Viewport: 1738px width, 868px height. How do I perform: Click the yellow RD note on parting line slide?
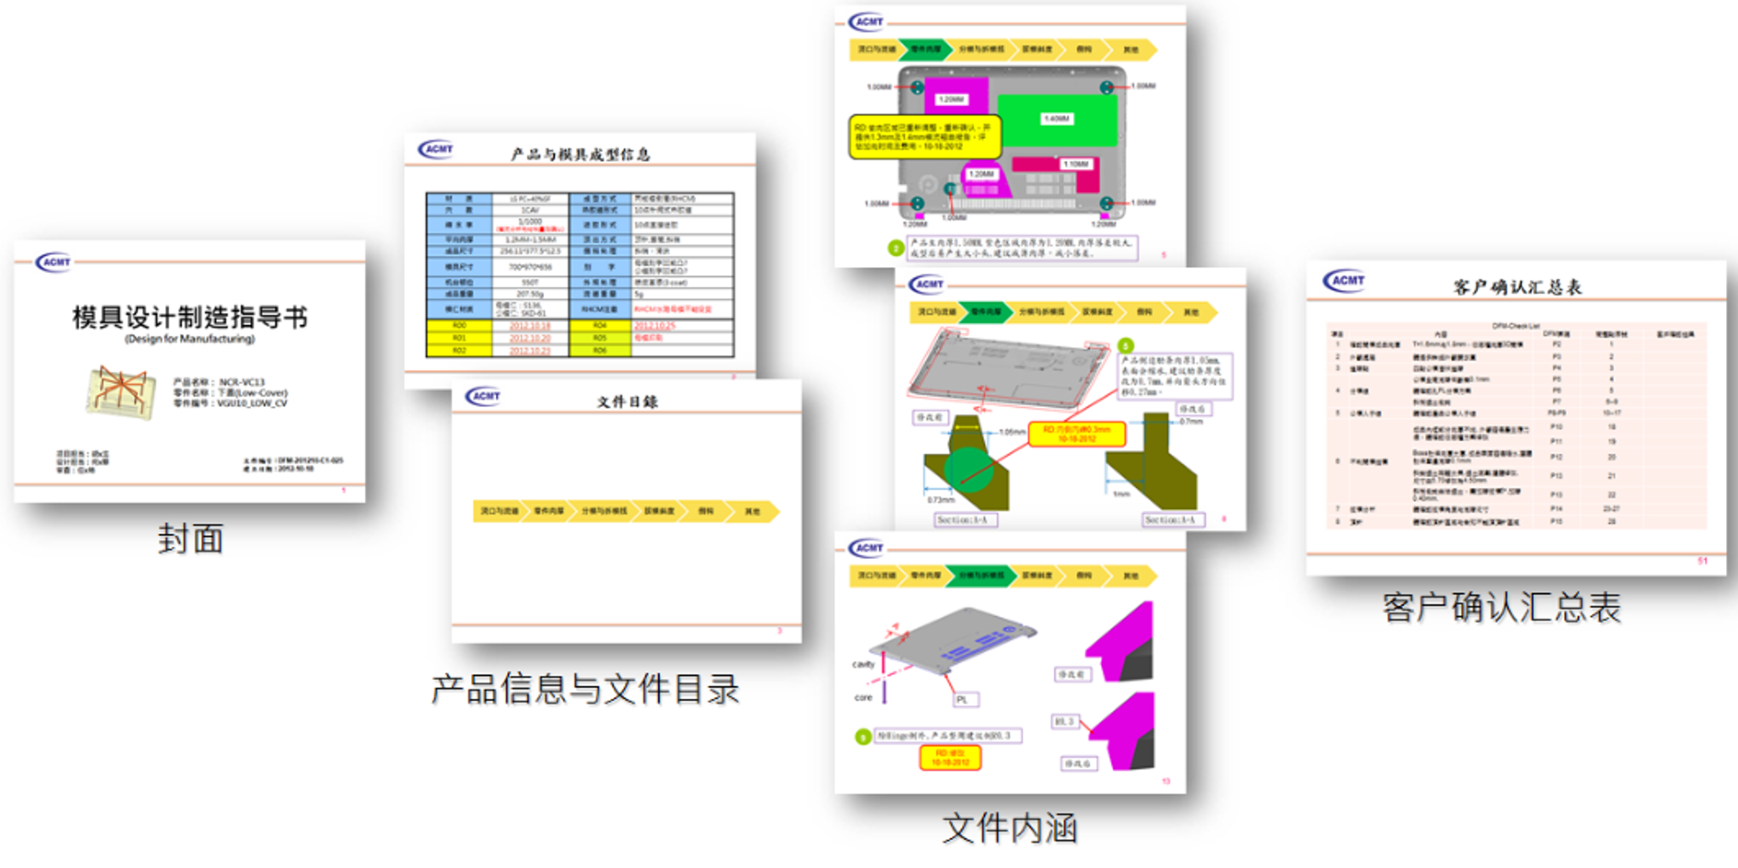click(950, 758)
